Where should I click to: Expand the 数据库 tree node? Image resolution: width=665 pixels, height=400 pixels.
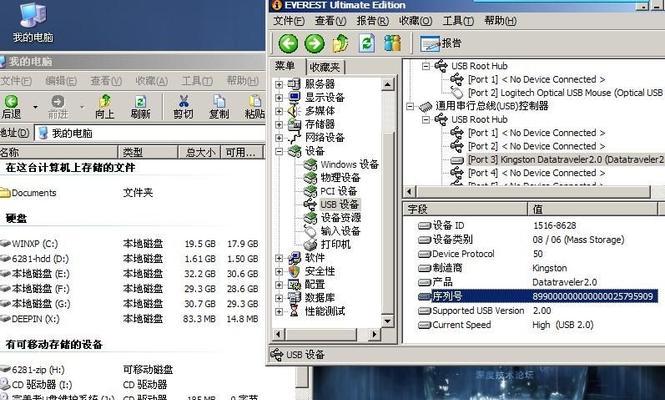279,298
